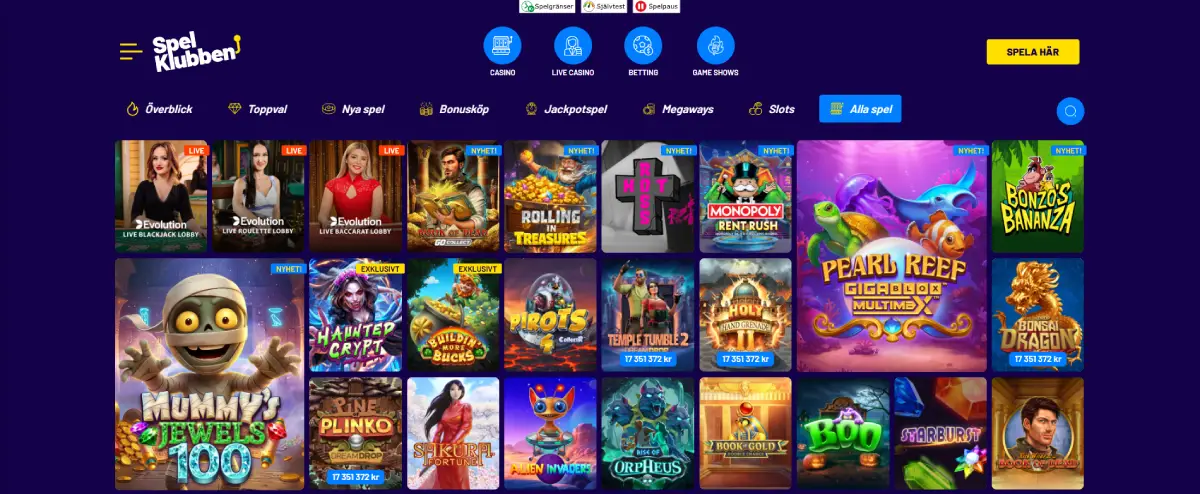Click the blue search magnifier icon

tap(1070, 111)
